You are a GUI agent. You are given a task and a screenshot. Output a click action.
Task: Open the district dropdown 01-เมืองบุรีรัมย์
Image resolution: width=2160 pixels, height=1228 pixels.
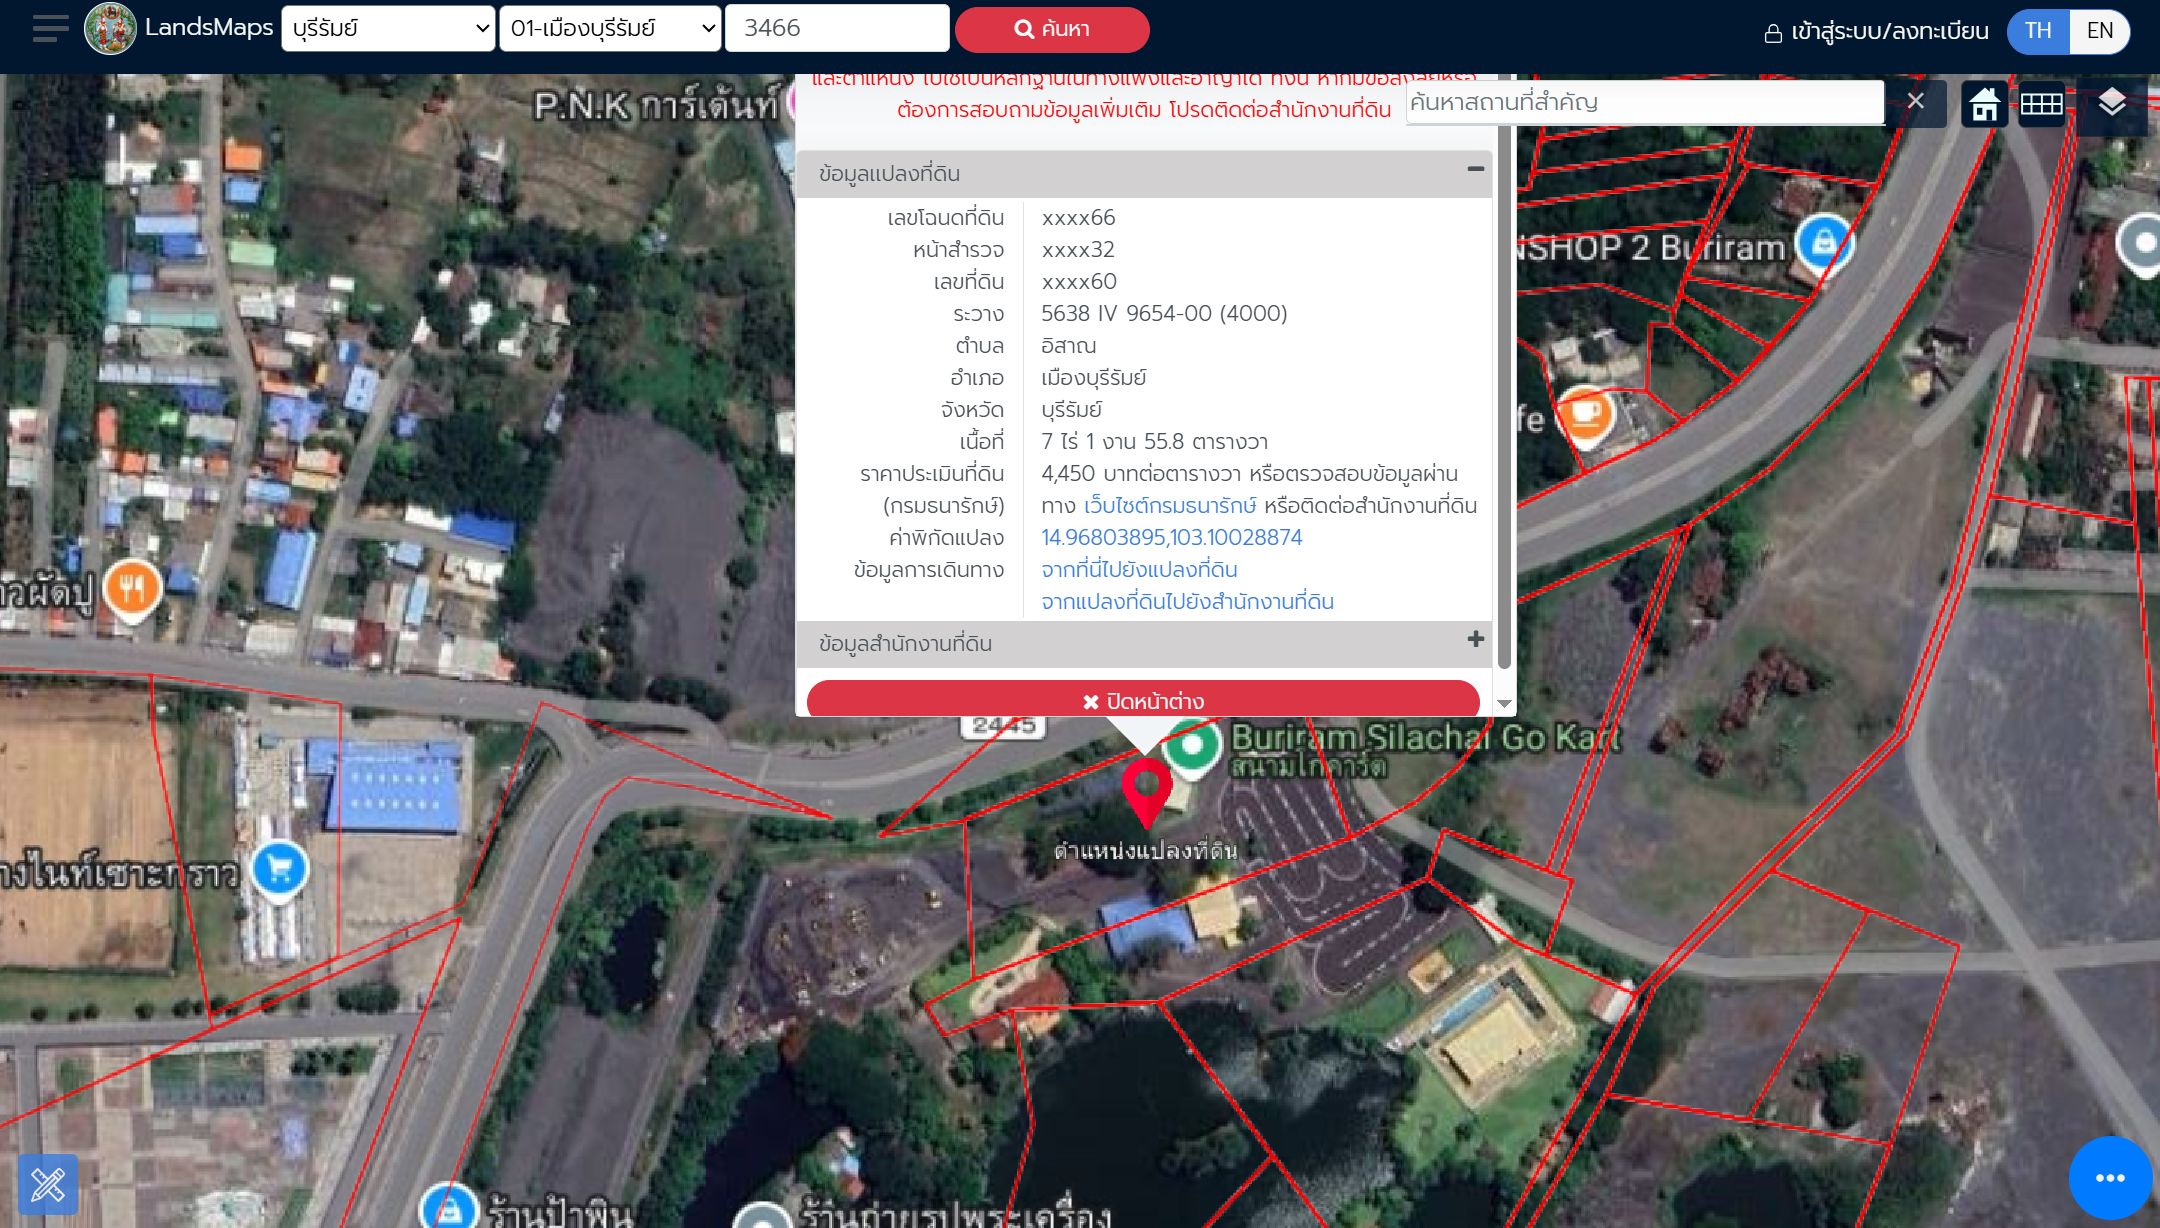coord(610,28)
